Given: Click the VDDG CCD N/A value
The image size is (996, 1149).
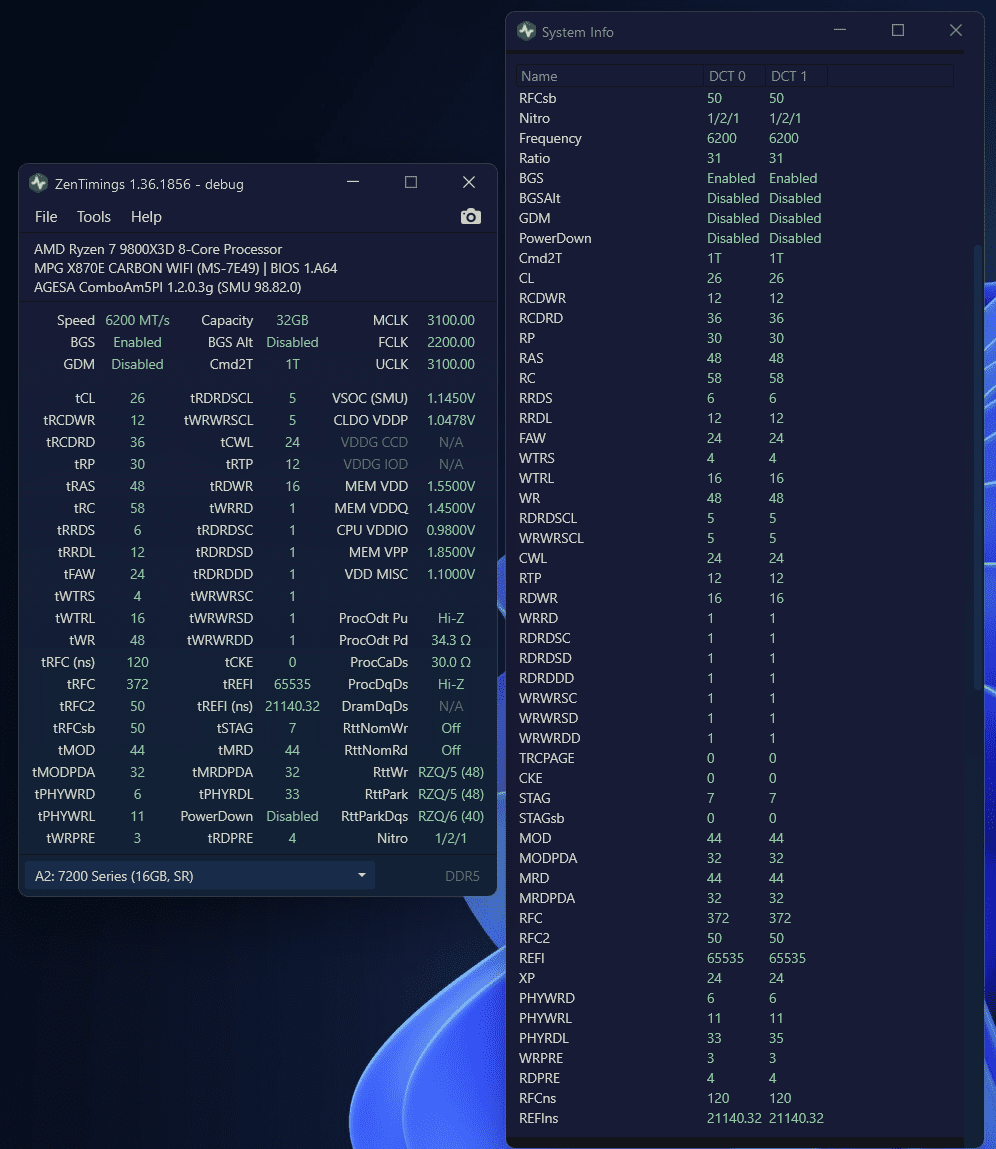Looking at the screenshot, I should [451, 442].
